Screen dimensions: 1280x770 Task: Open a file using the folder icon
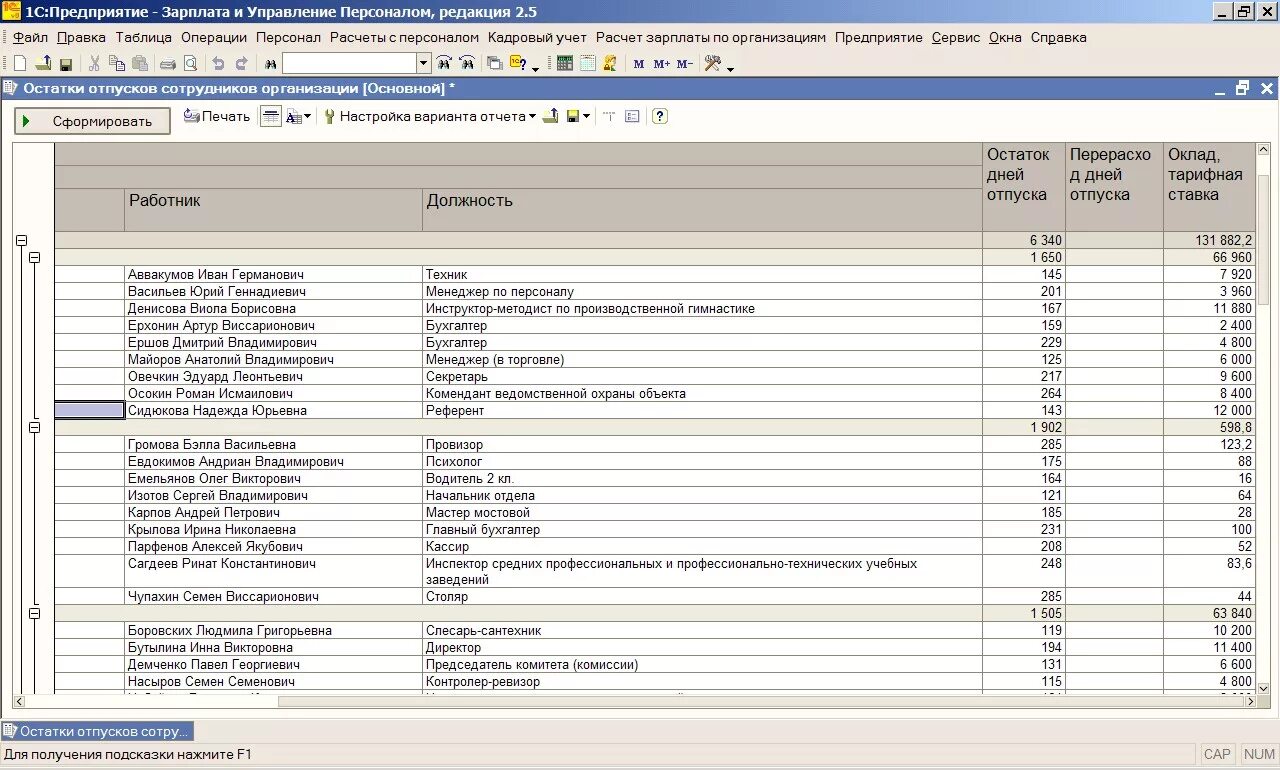pyautogui.click(x=43, y=63)
